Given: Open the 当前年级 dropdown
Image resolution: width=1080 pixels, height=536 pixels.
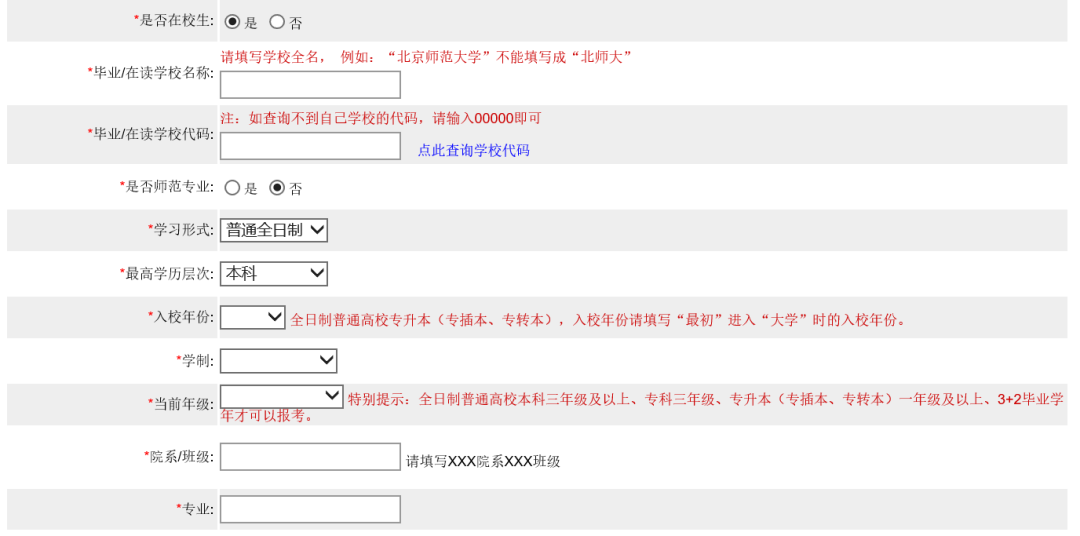Looking at the screenshot, I should 281,397.
